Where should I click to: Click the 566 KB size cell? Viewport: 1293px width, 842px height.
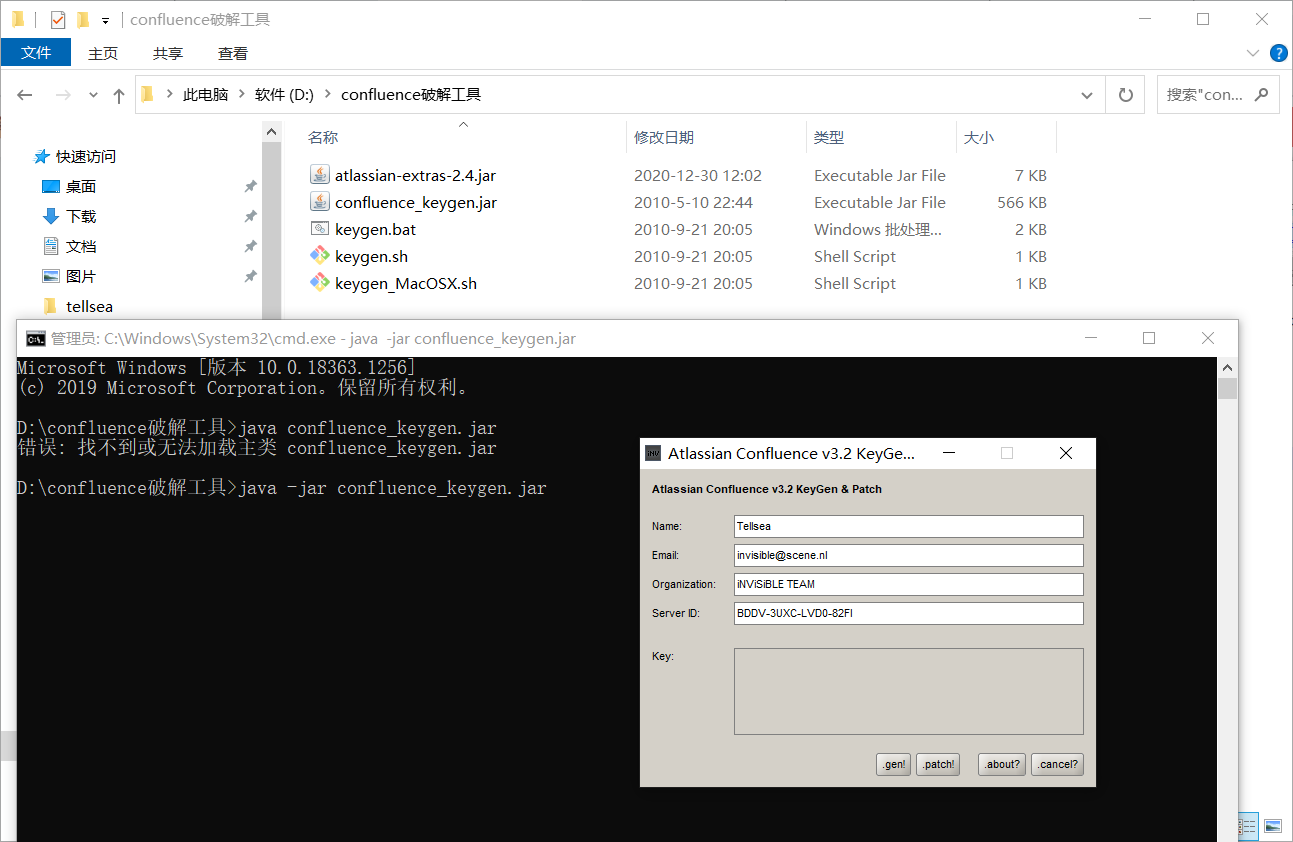click(1022, 202)
